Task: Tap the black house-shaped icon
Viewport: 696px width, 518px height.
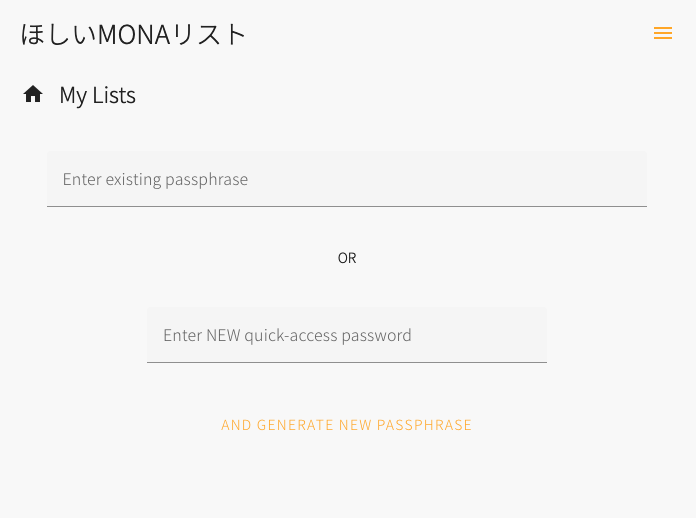Action: [x=33, y=94]
